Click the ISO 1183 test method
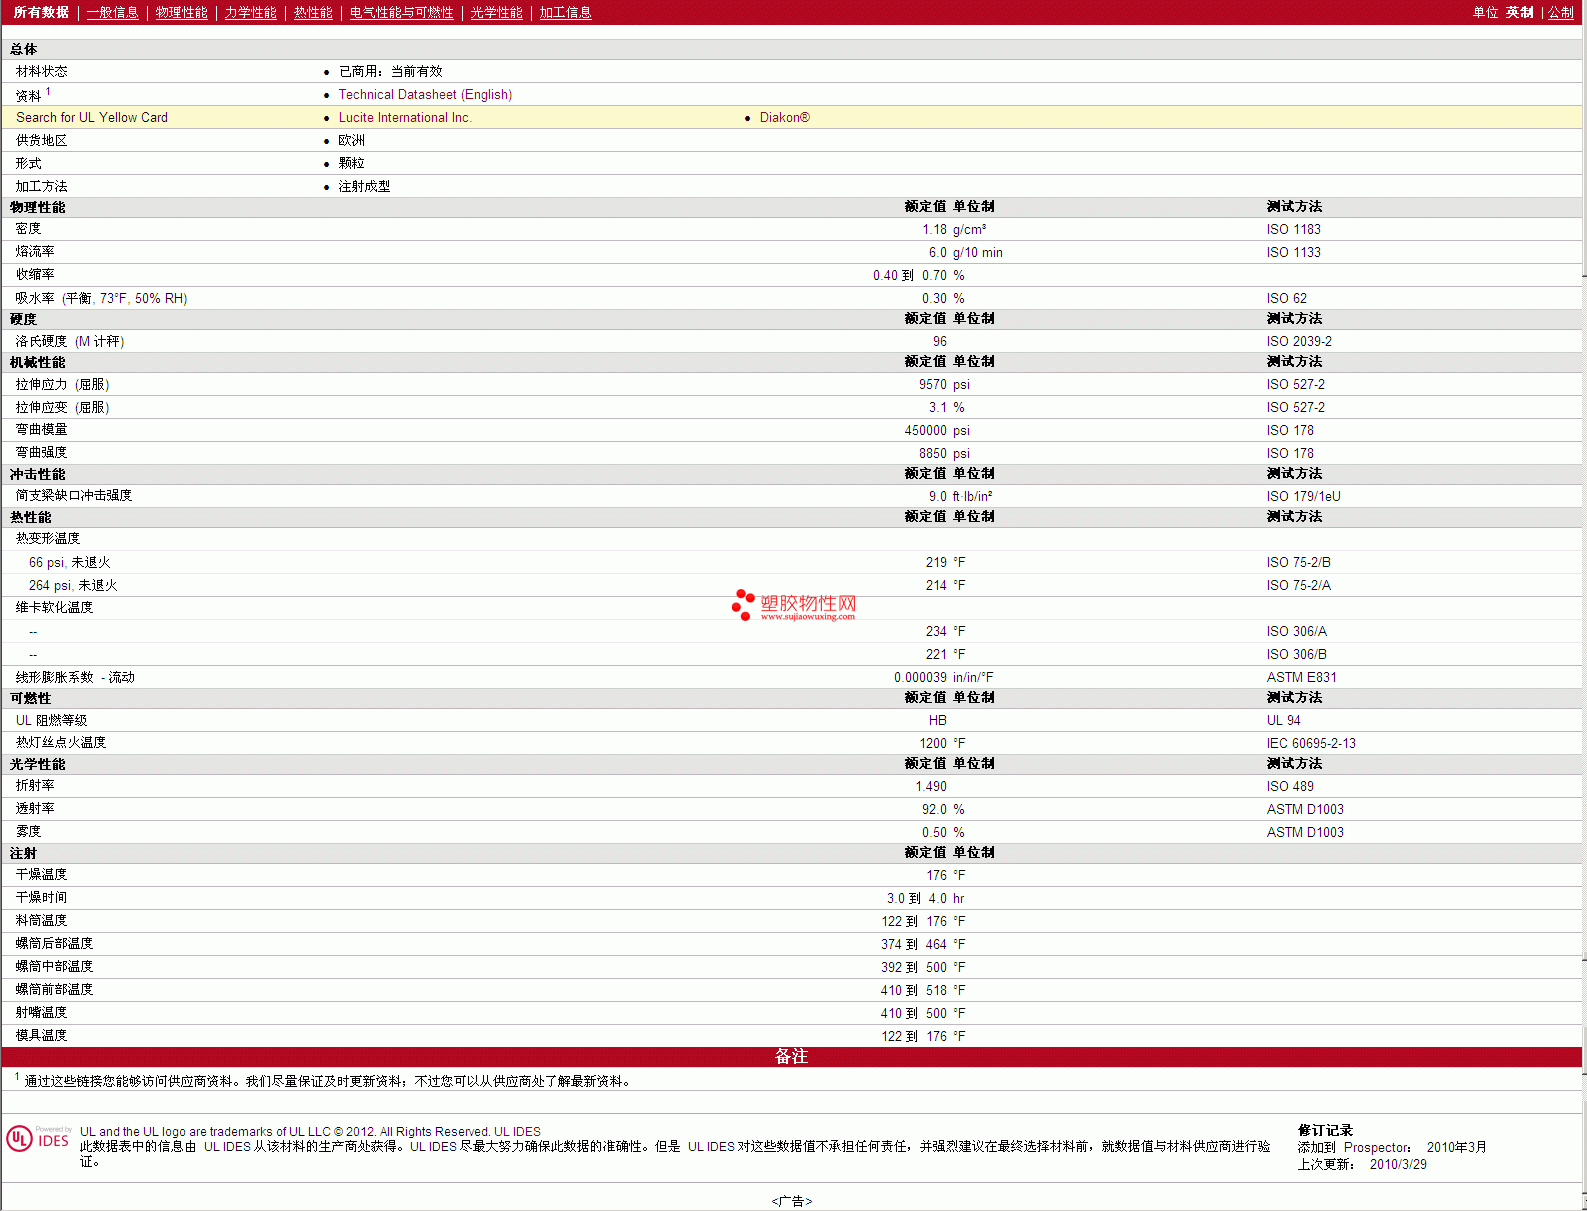Screen dimensions: 1587x1211 tap(1293, 230)
